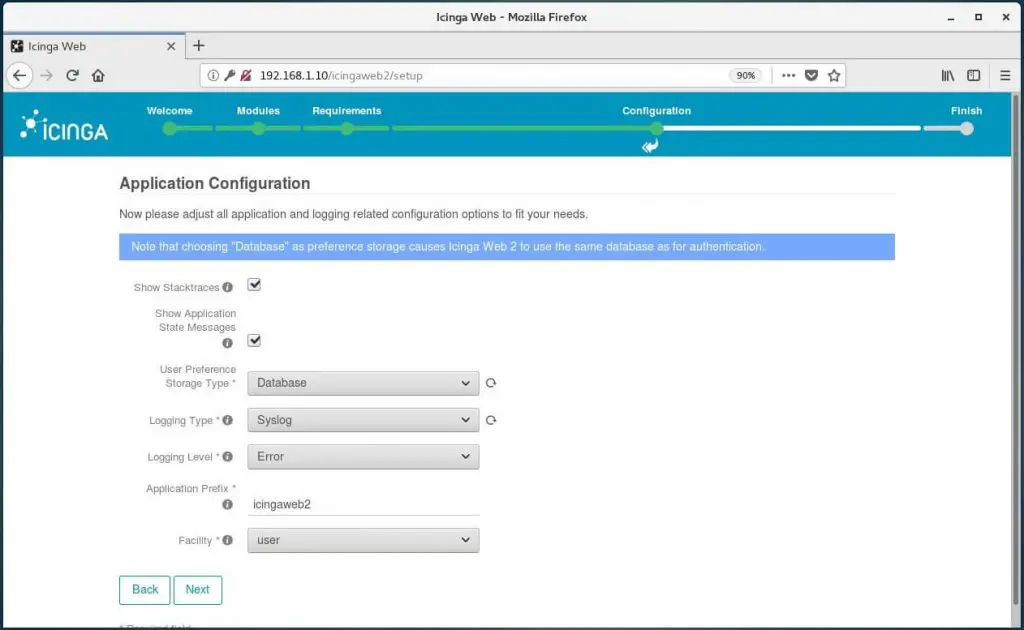Save page to Pocket icon
Screen dimensions: 1024x630
pyautogui.click(x=811, y=76)
